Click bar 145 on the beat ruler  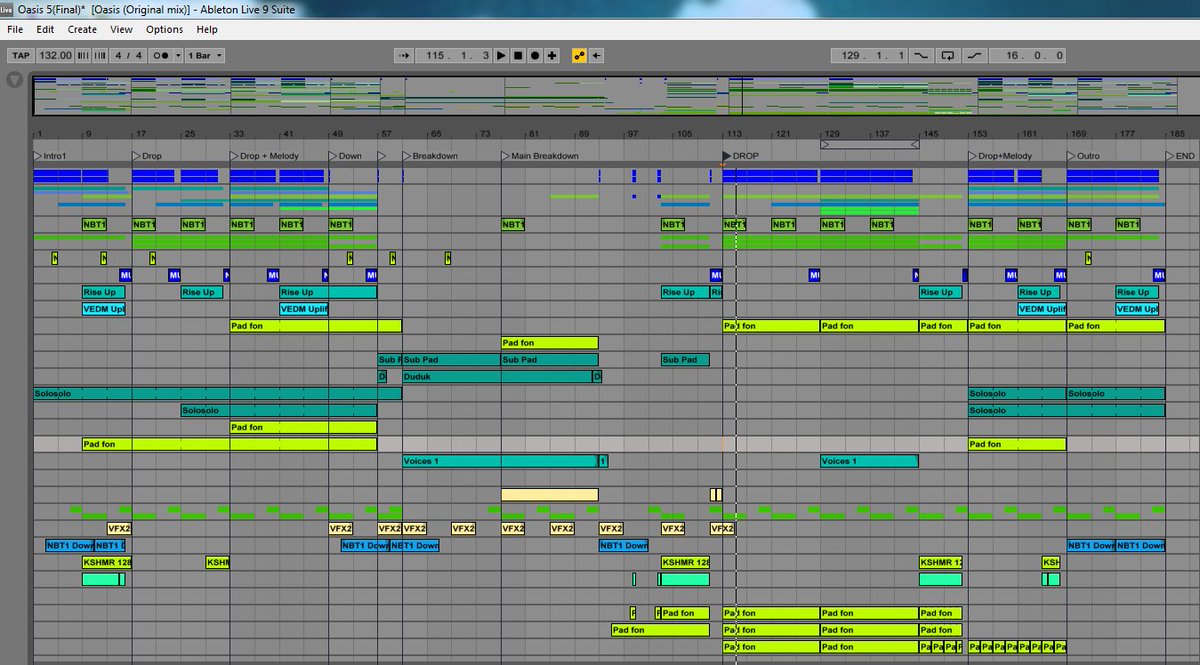930,133
